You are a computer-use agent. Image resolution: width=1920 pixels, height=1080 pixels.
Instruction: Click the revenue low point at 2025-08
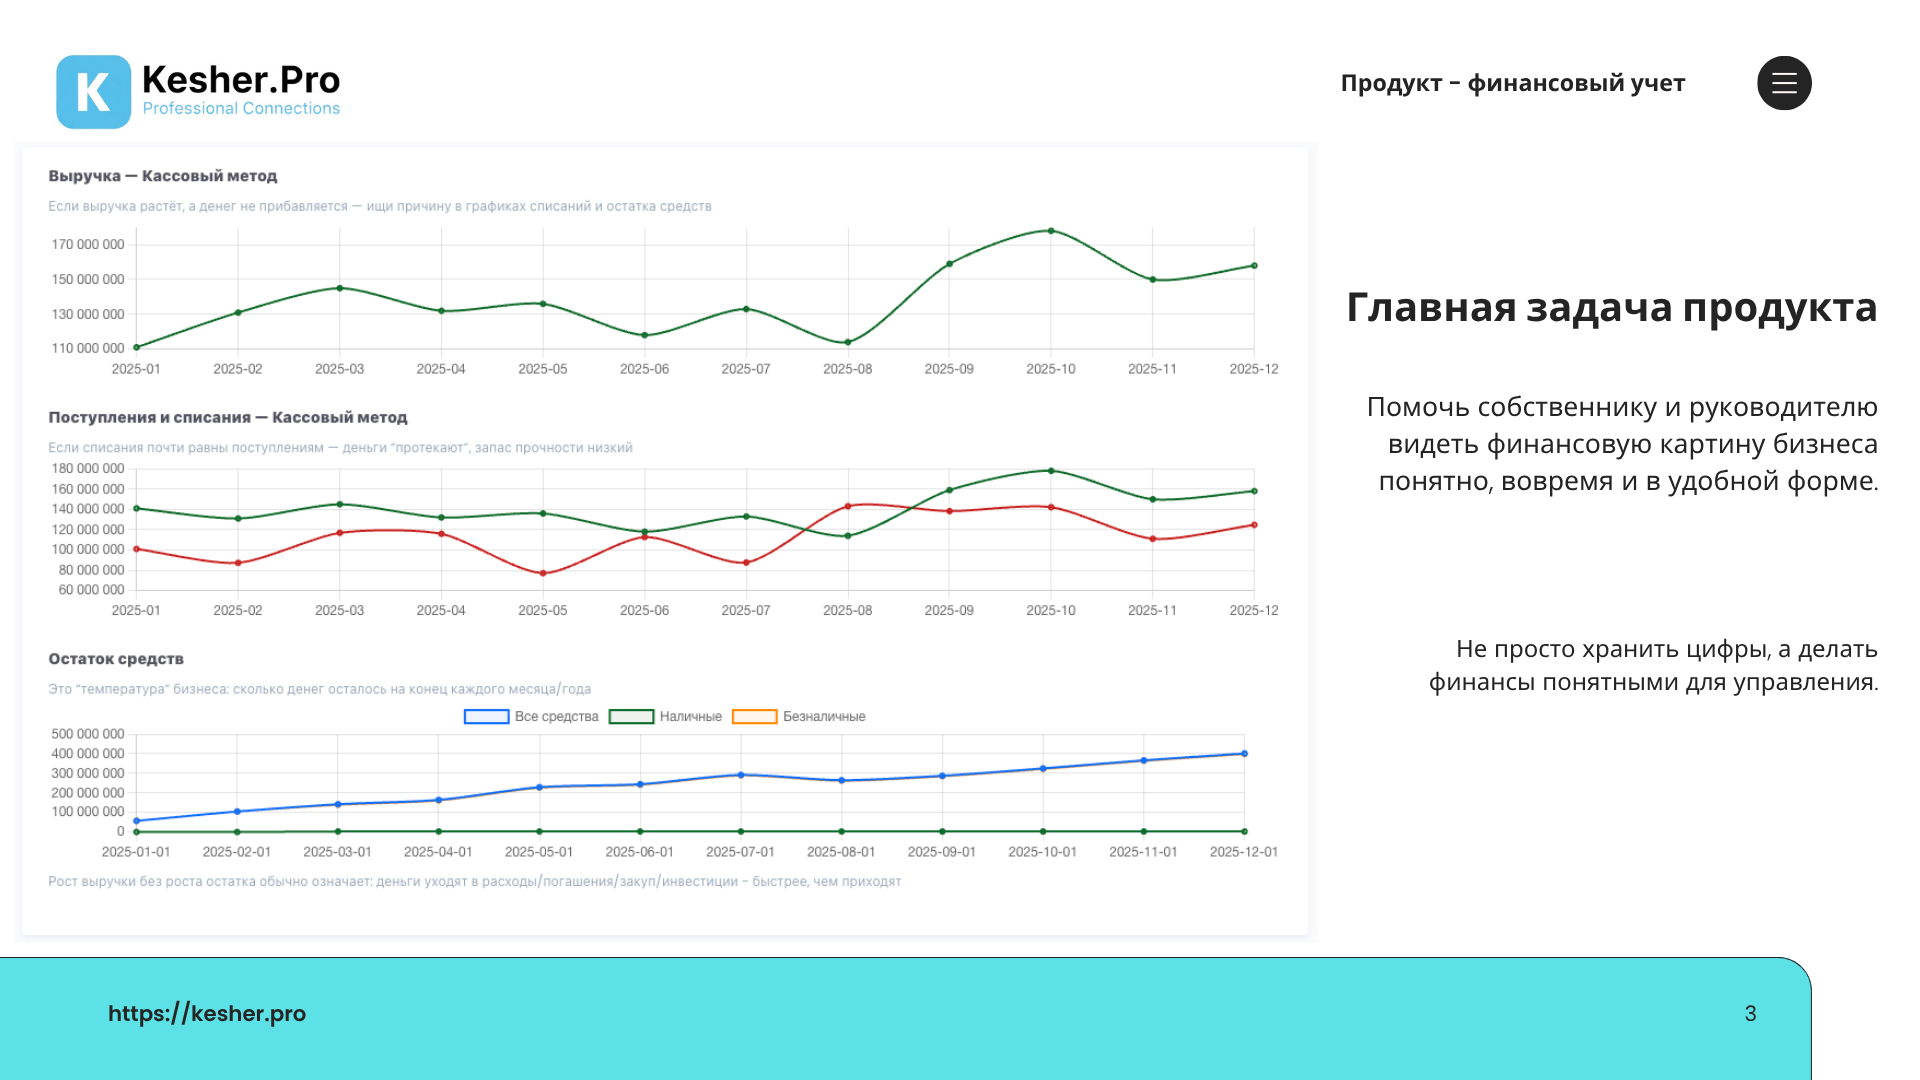pos(848,343)
